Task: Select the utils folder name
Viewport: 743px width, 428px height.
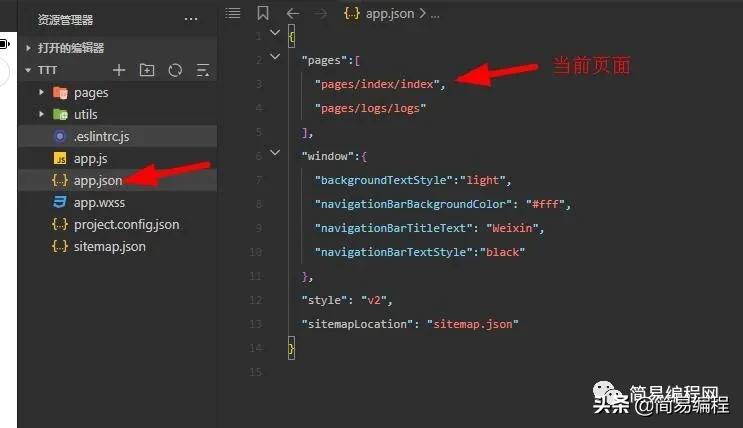Action: [85, 114]
